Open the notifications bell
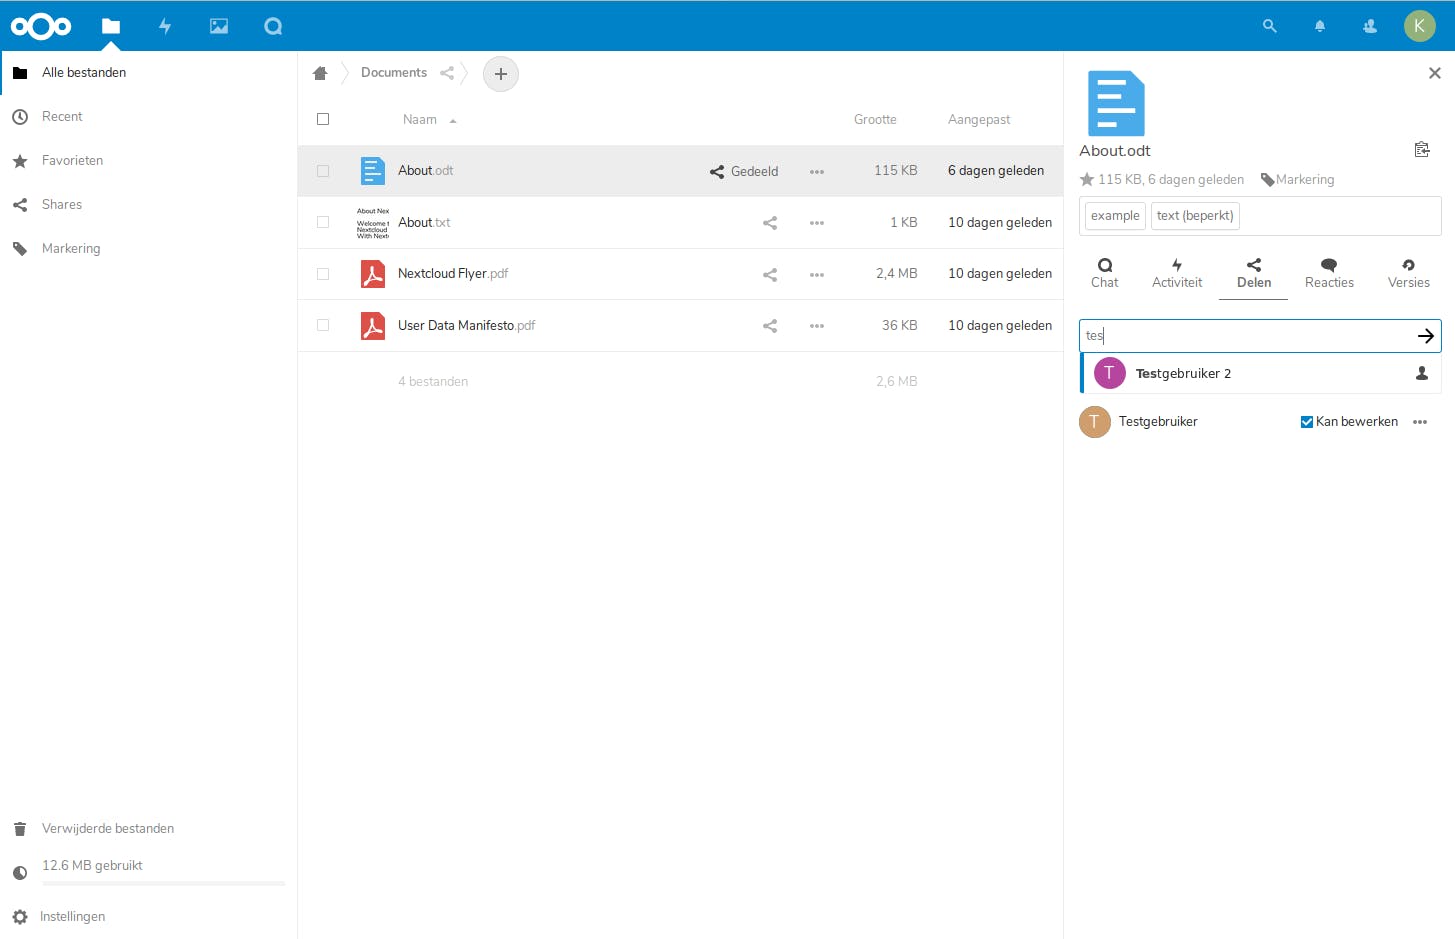 (1320, 26)
